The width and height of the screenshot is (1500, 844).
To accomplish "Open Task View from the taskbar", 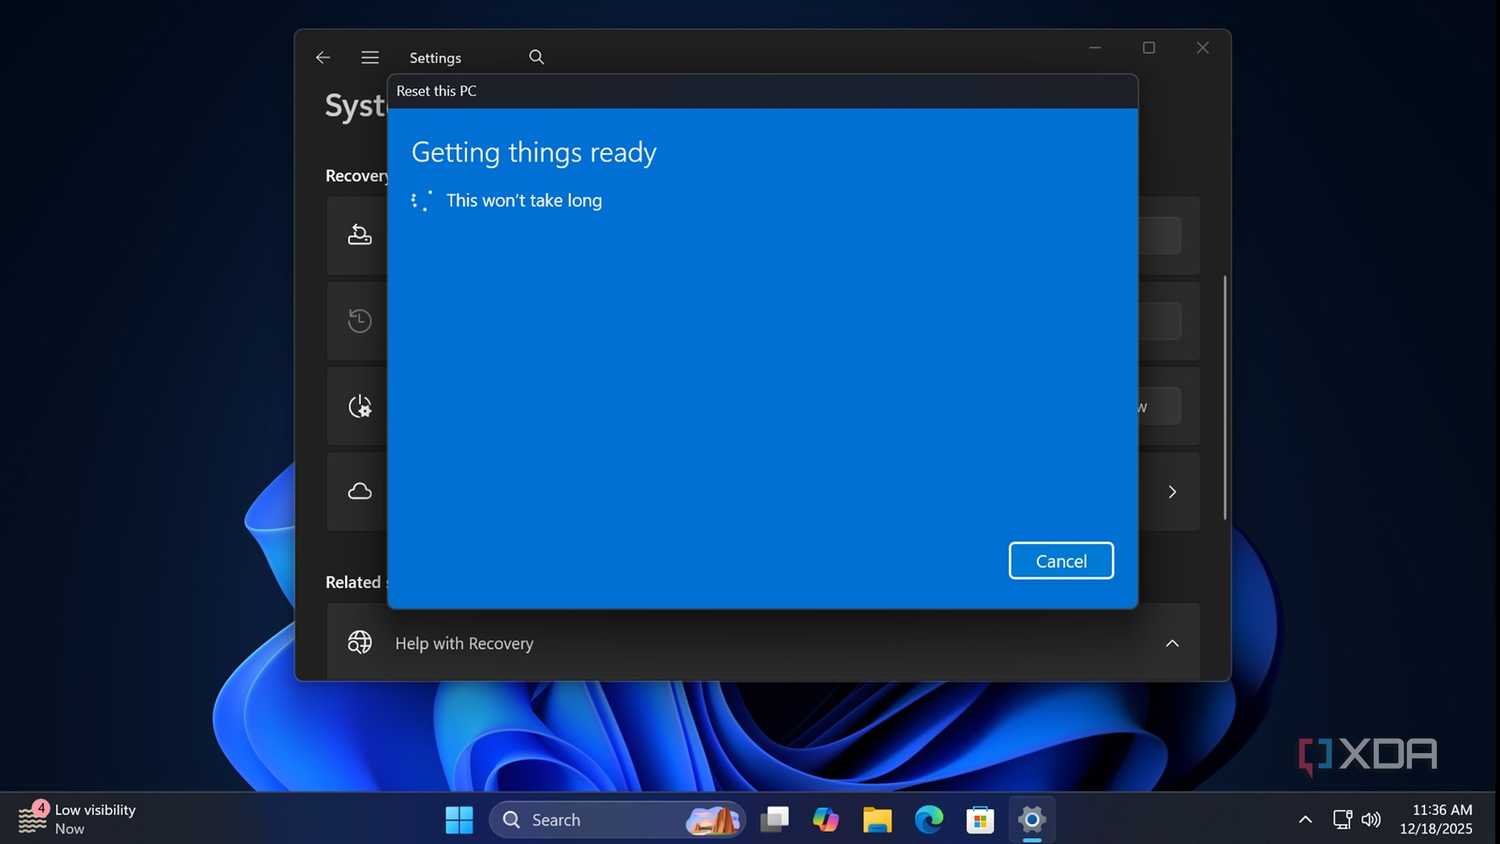I will click(x=774, y=820).
